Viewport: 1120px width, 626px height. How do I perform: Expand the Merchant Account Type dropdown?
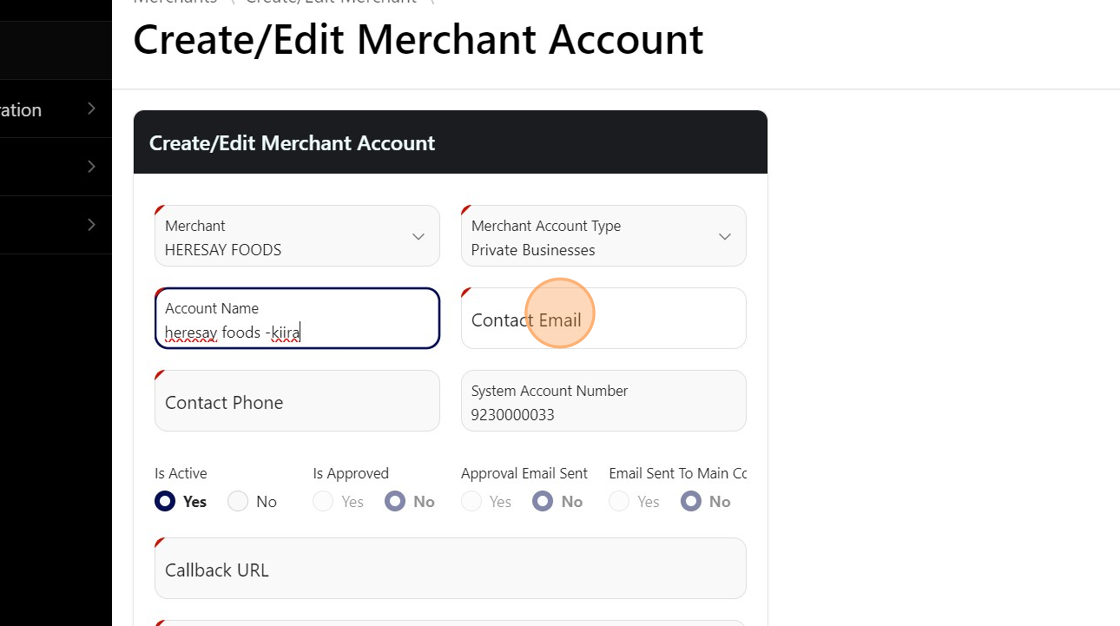(x=603, y=237)
